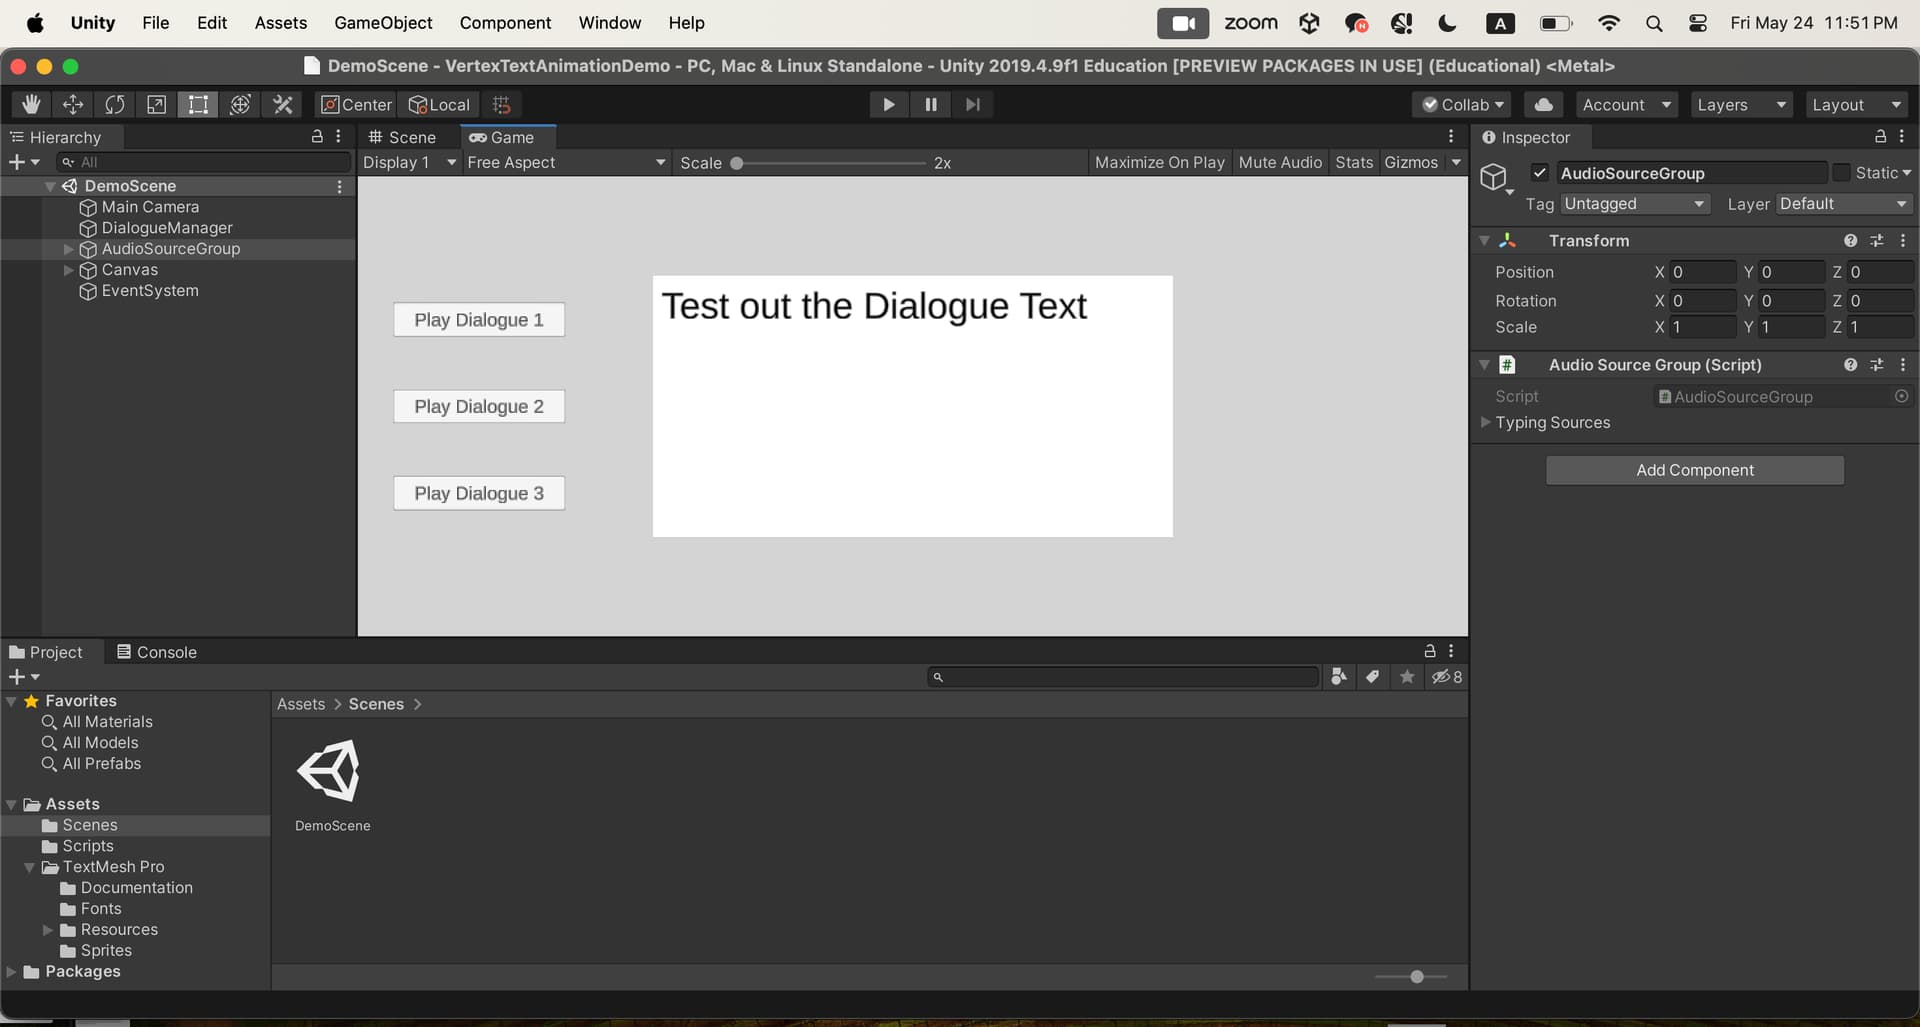This screenshot has width=1920, height=1027.
Task: Enable the Static checkbox in Inspector
Action: (x=1841, y=173)
